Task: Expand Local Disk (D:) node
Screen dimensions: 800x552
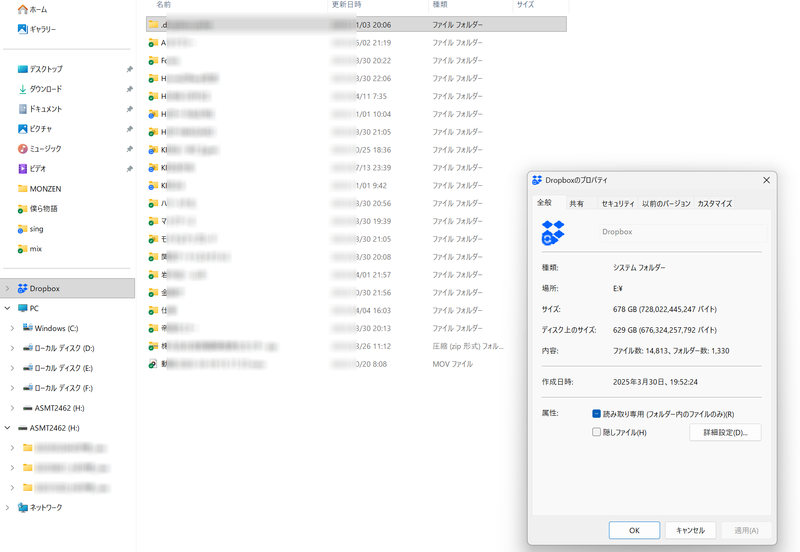Action: [12, 348]
